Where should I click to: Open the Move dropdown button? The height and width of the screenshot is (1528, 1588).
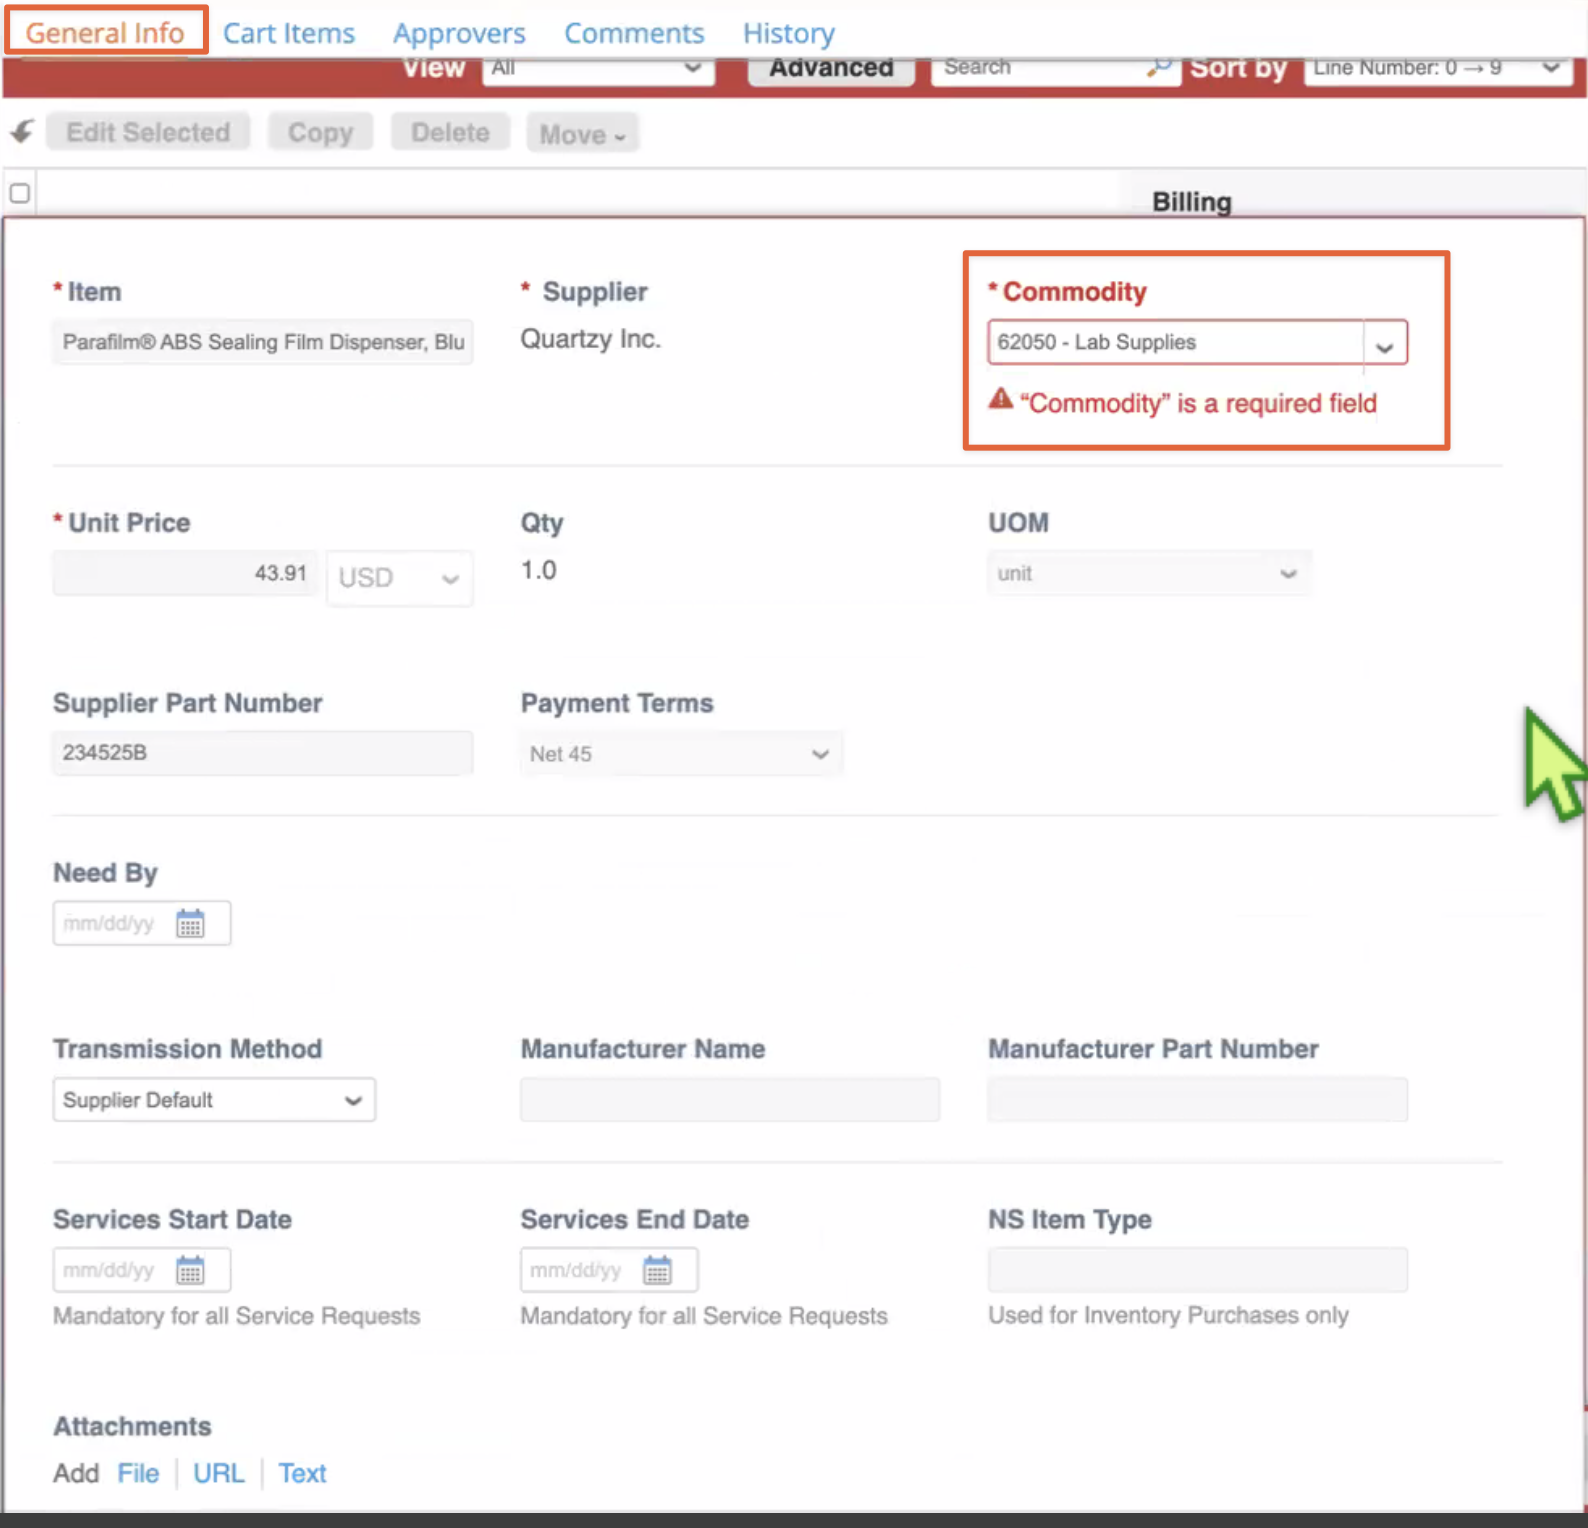(582, 133)
